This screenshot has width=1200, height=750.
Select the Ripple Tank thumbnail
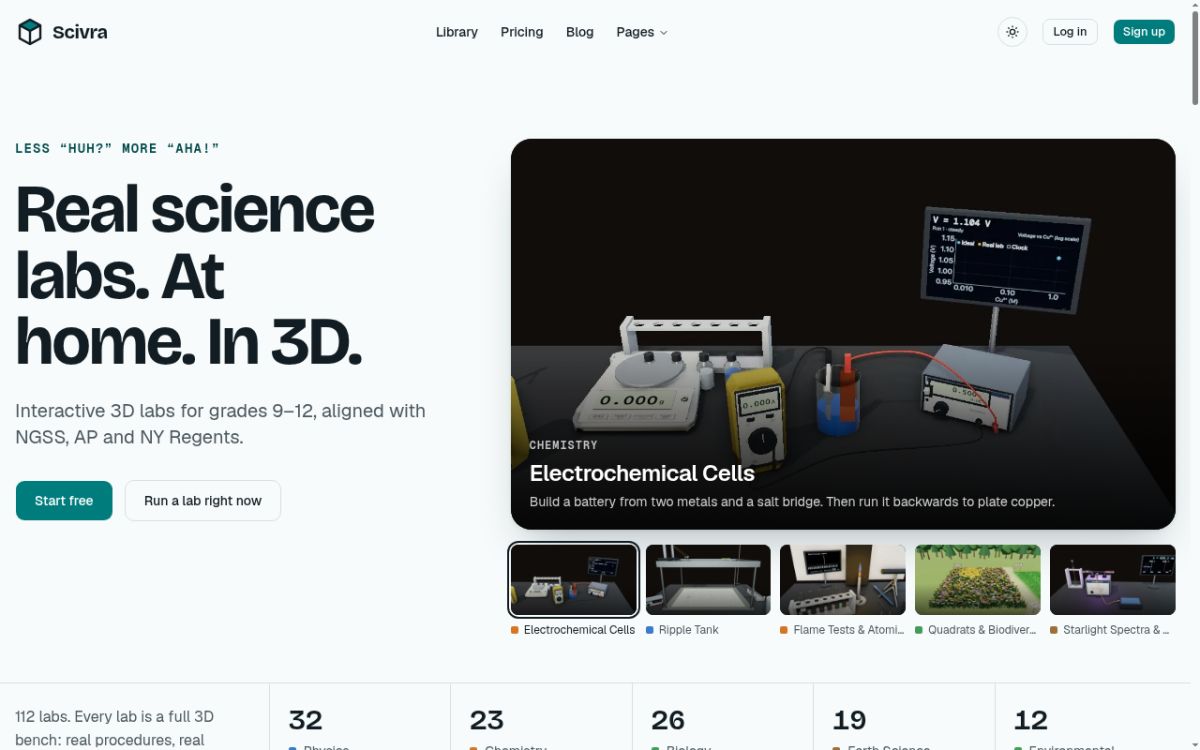tap(708, 580)
